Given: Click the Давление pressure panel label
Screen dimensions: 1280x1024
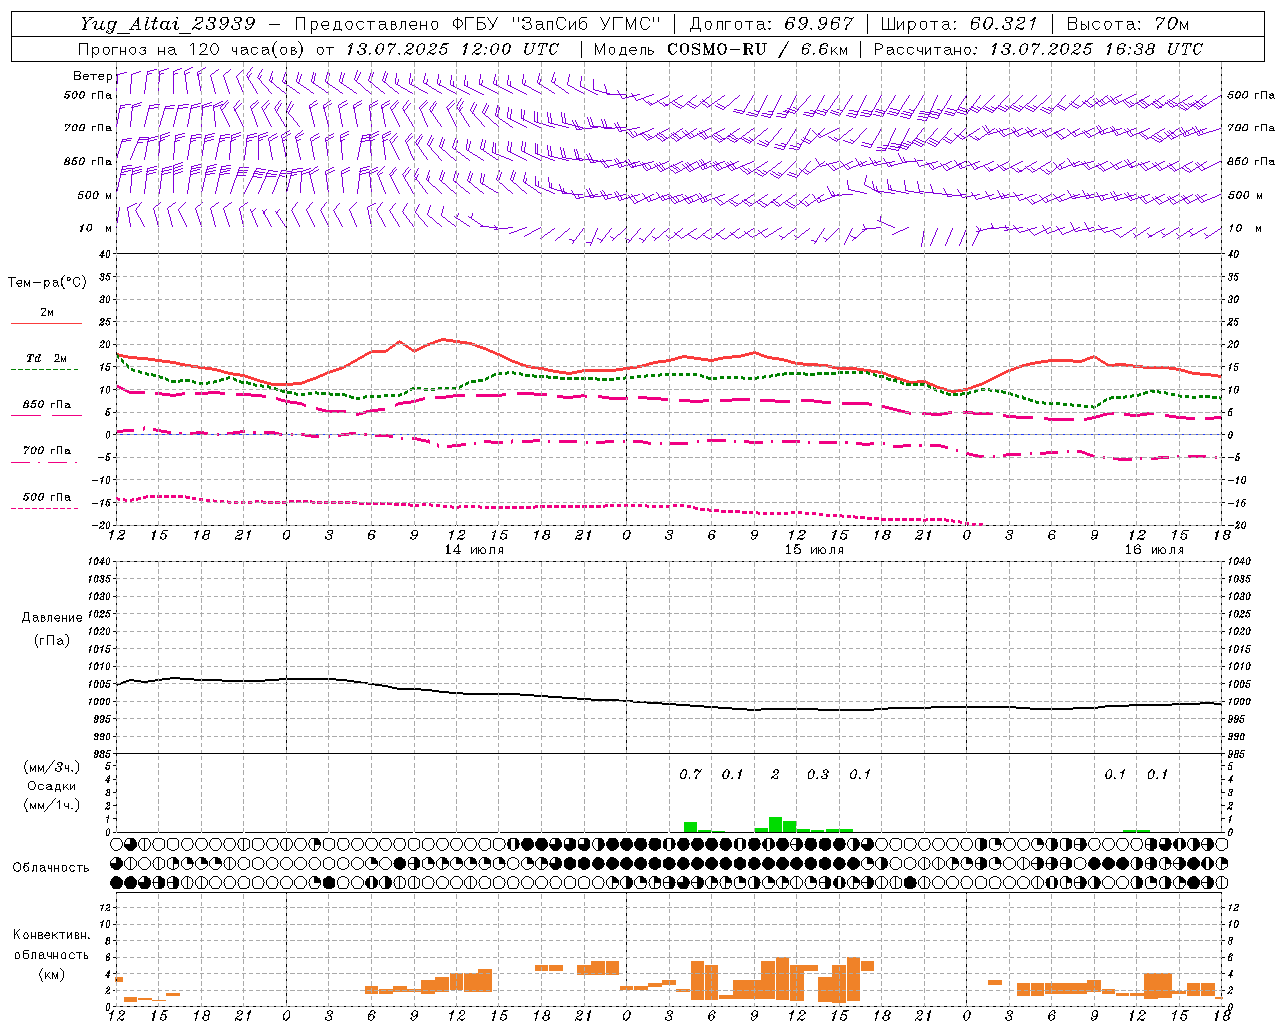Looking at the screenshot, I should pyautogui.click(x=52, y=618).
